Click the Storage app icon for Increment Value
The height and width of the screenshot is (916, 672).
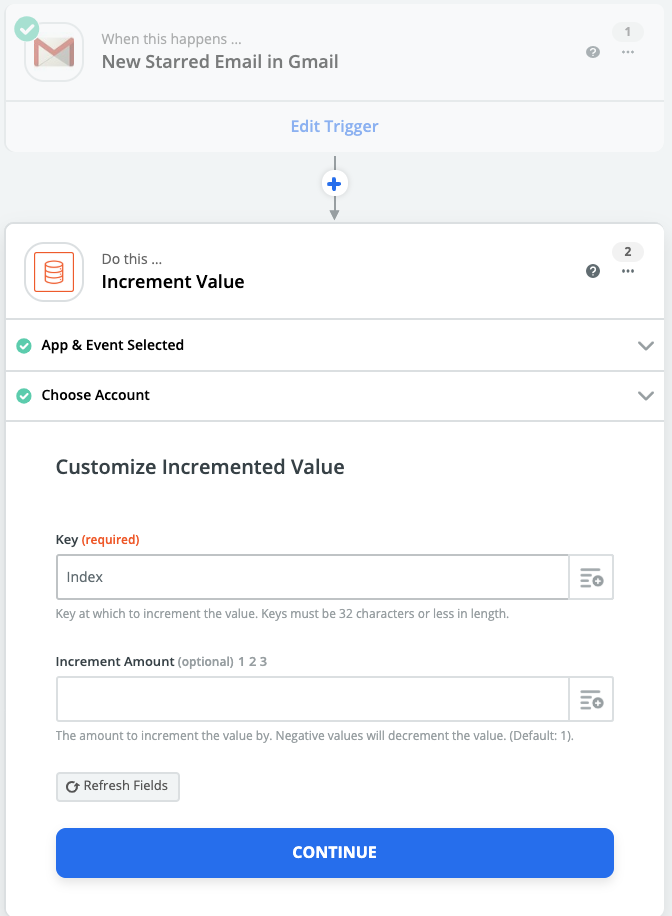(x=53, y=272)
